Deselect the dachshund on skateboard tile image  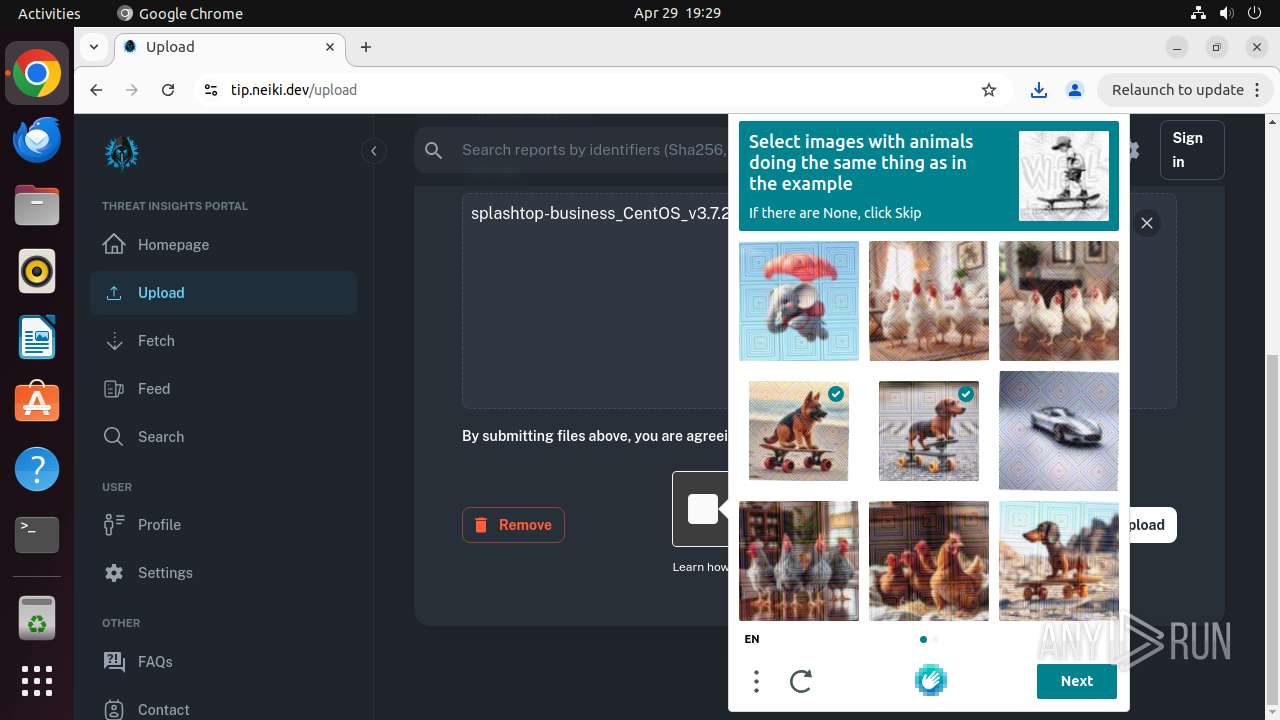929,431
